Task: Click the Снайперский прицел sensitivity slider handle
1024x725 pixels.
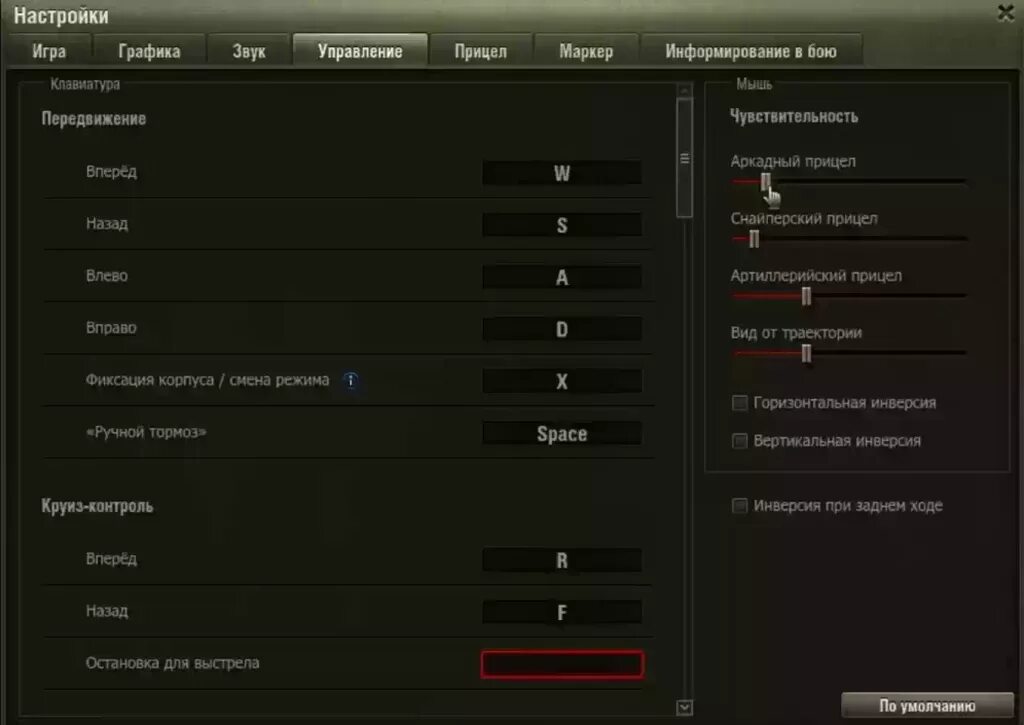Action: (754, 239)
